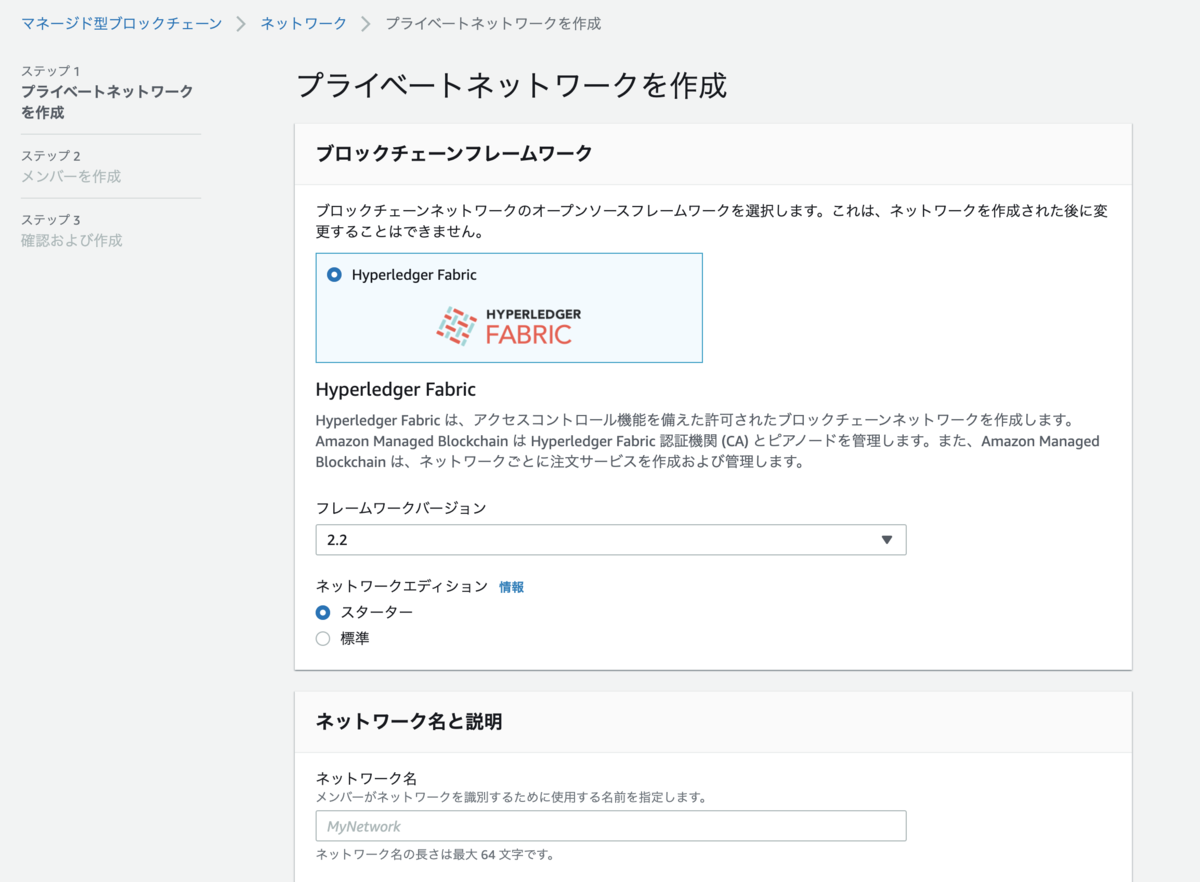Viewport: 1200px width, 882px height.
Task: Select the Hyperledger Fabric radio button
Action: tap(334, 275)
